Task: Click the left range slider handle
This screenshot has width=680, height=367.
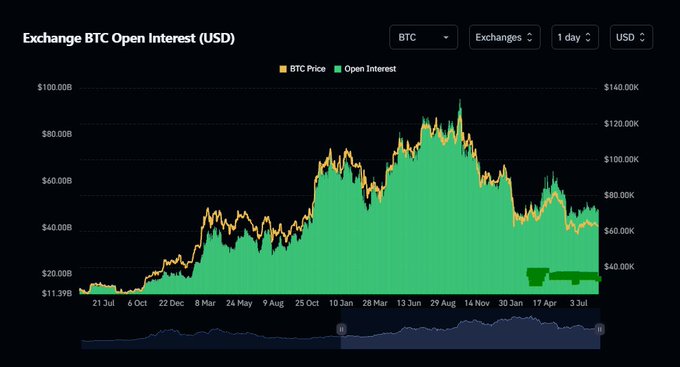Action: pos(341,329)
